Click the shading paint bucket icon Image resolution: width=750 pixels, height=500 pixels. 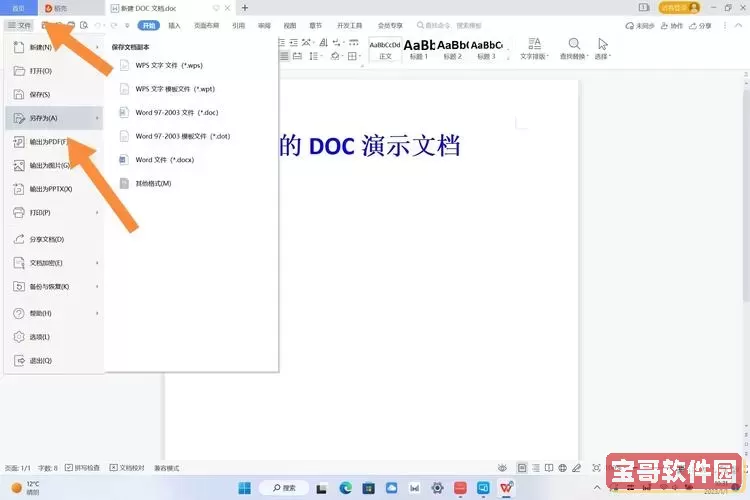coord(336,56)
